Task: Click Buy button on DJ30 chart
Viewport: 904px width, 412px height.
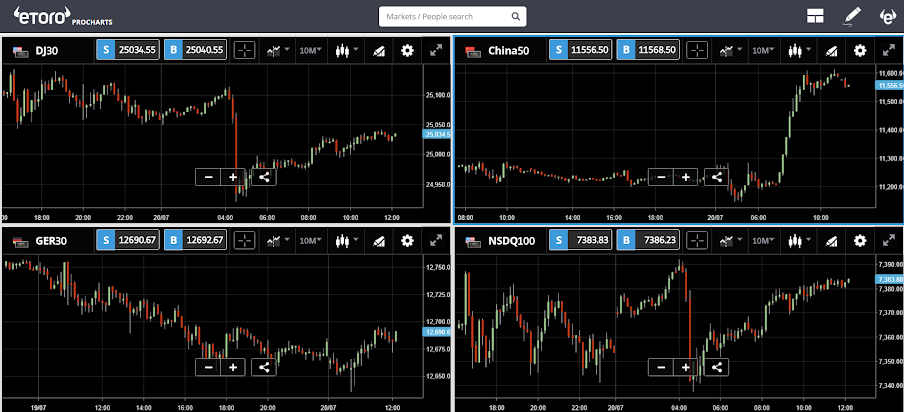Action: pos(195,50)
